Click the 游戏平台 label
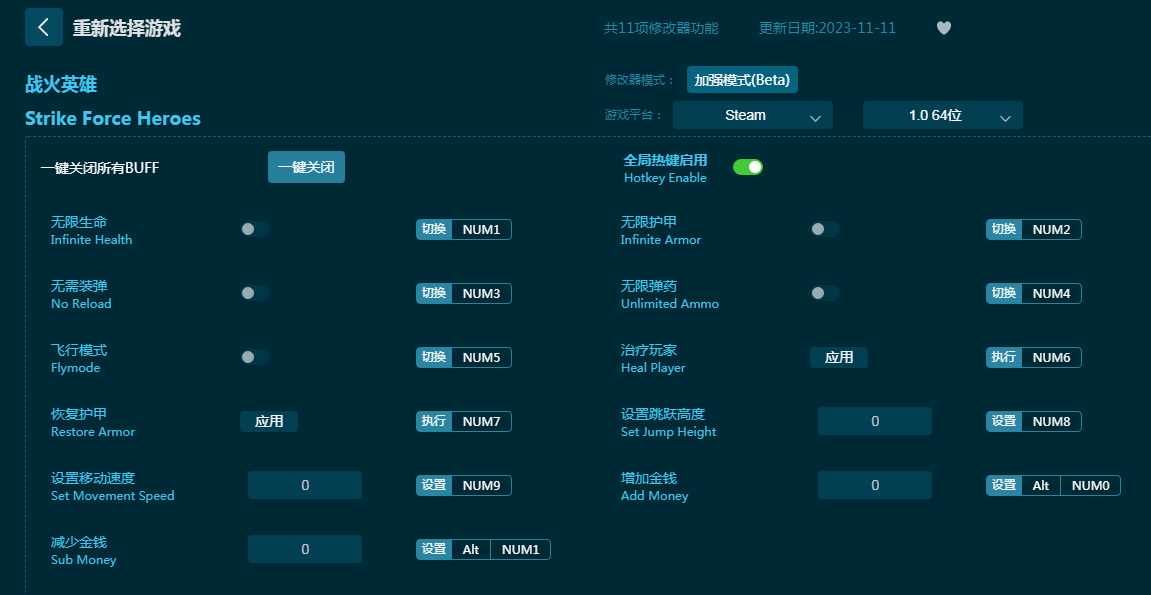The height and width of the screenshot is (595, 1151). (633, 115)
